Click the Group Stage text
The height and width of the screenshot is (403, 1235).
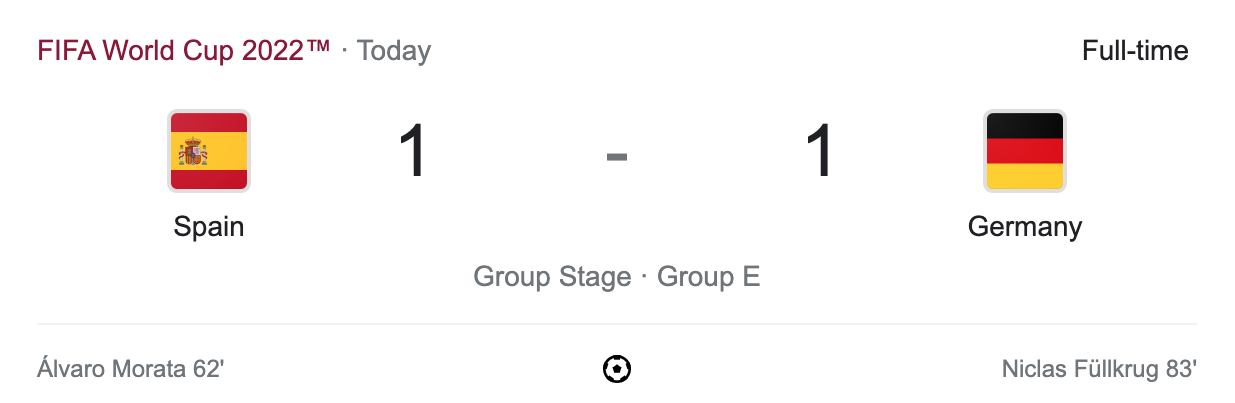pos(552,277)
